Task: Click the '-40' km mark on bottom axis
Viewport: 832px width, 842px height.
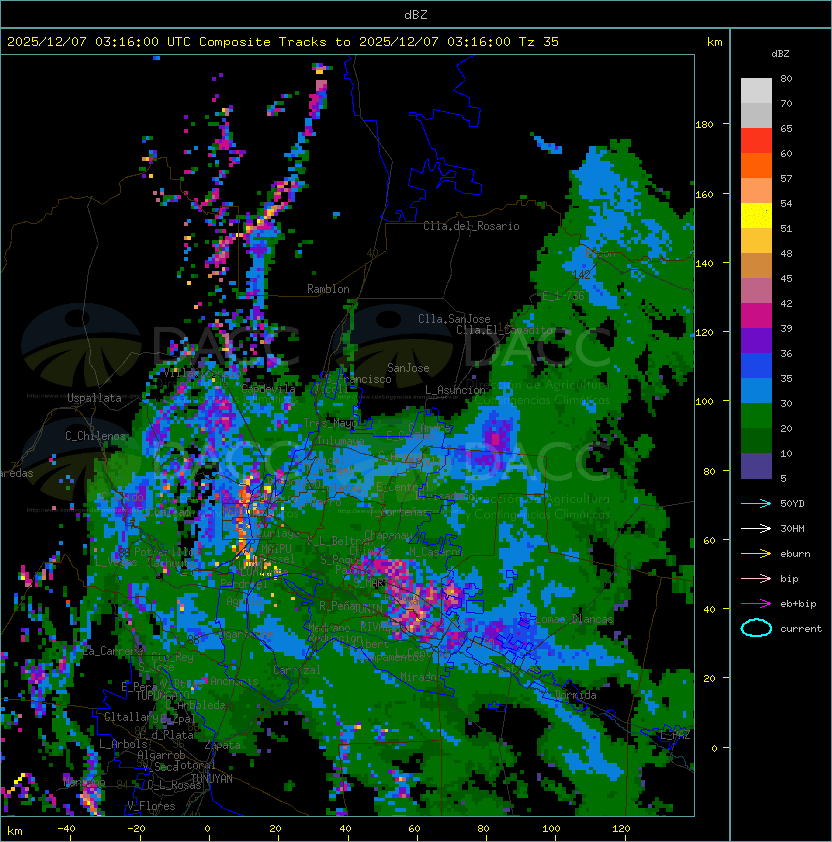Action: coord(66,829)
